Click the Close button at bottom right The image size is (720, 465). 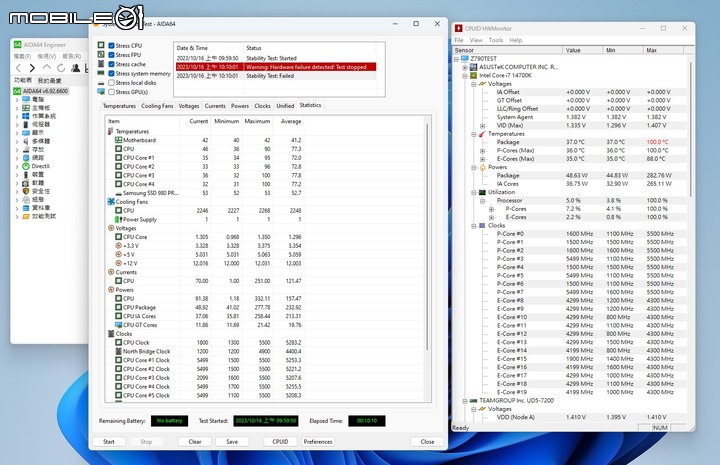(x=427, y=442)
